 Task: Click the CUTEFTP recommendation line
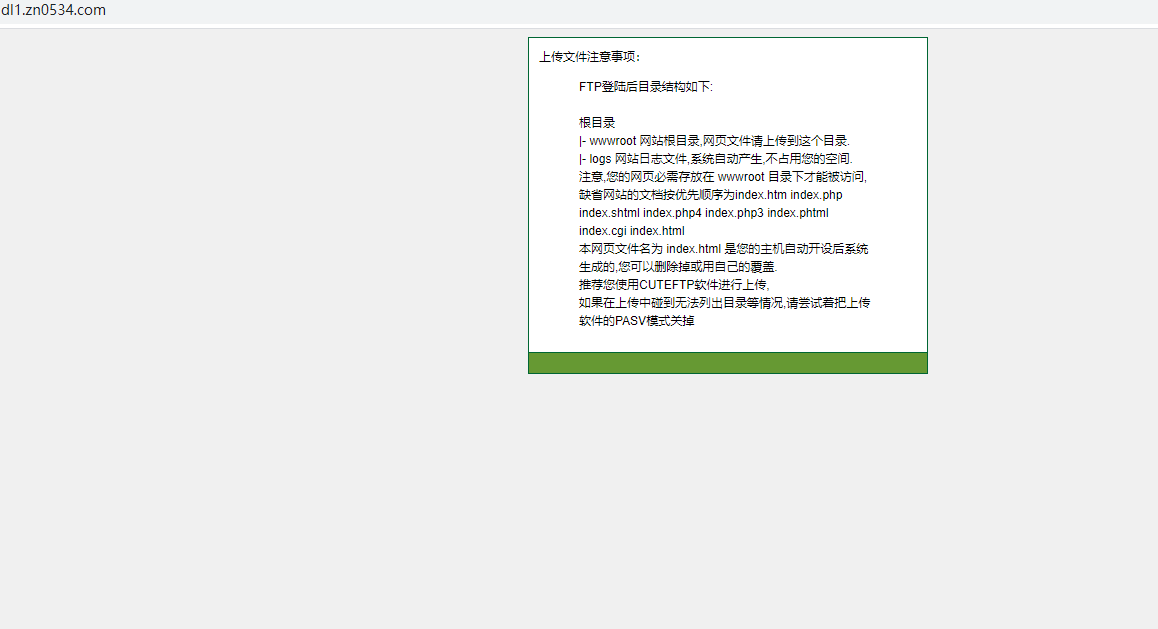click(673, 285)
